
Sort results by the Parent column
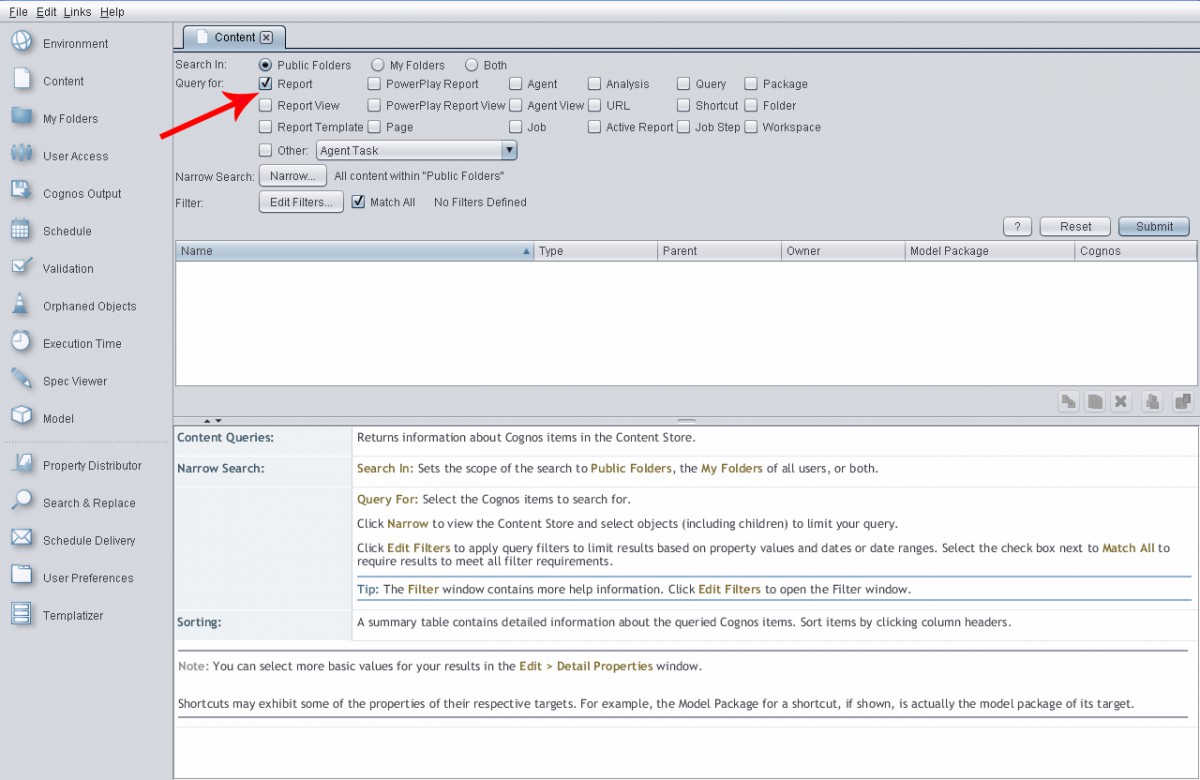(720, 251)
